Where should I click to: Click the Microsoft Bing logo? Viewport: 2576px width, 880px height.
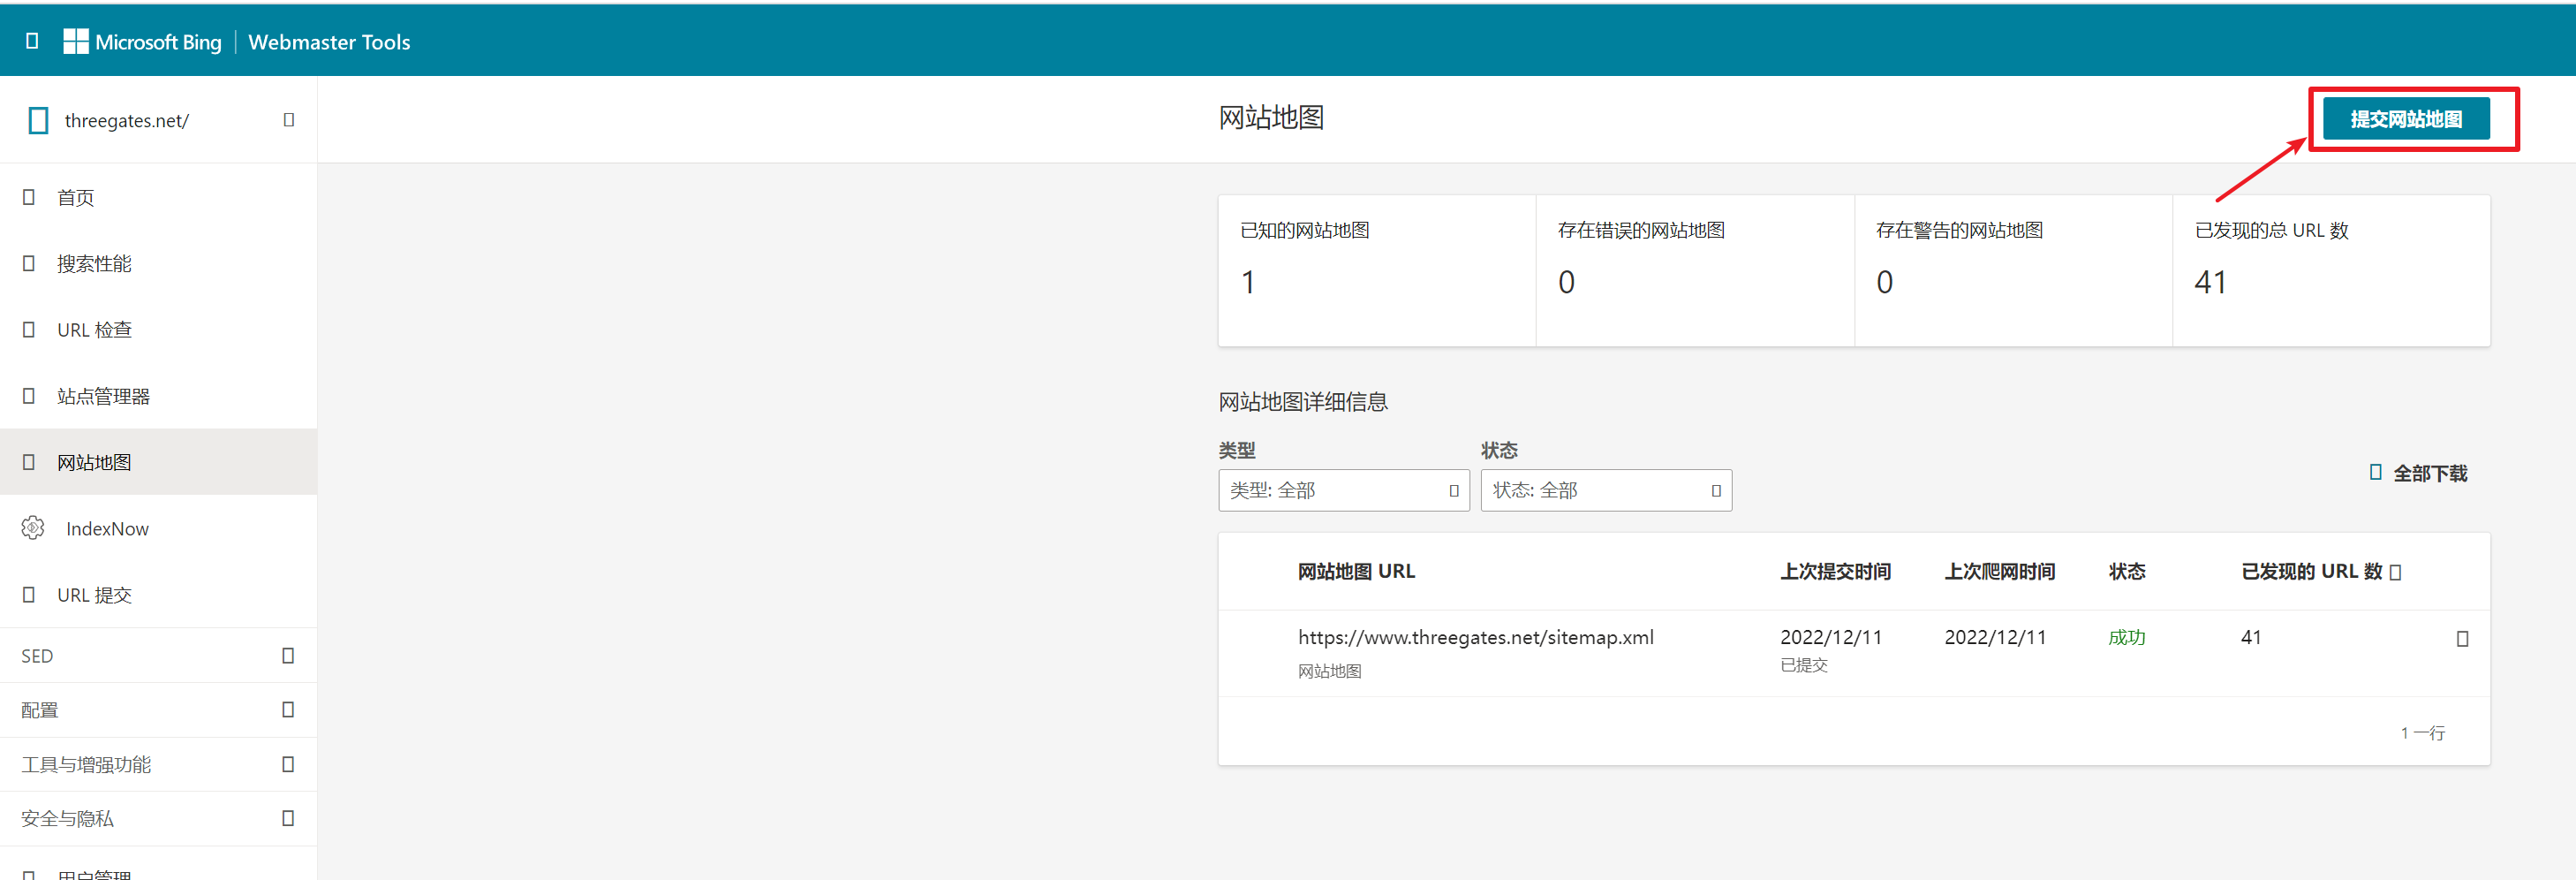point(142,42)
